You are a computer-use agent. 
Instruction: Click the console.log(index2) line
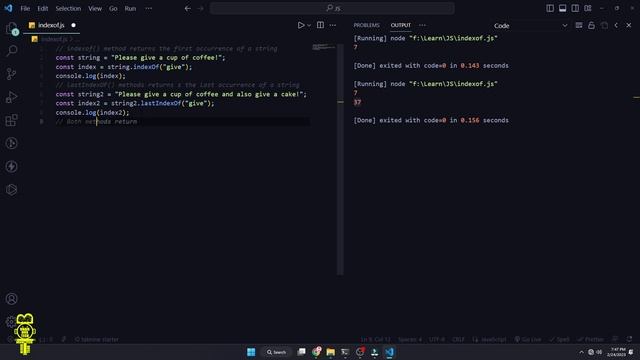92,113
